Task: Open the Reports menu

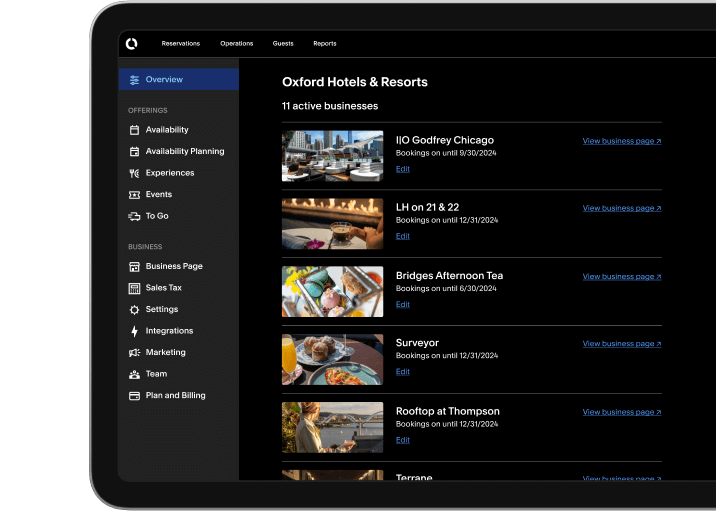Action: [x=325, y=43]
